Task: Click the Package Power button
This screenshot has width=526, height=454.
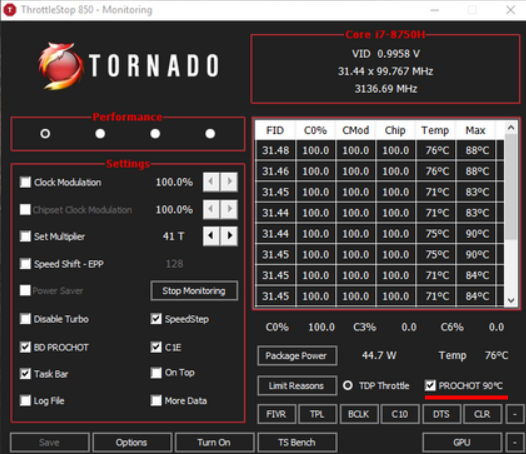Action: tap(297, 356)
